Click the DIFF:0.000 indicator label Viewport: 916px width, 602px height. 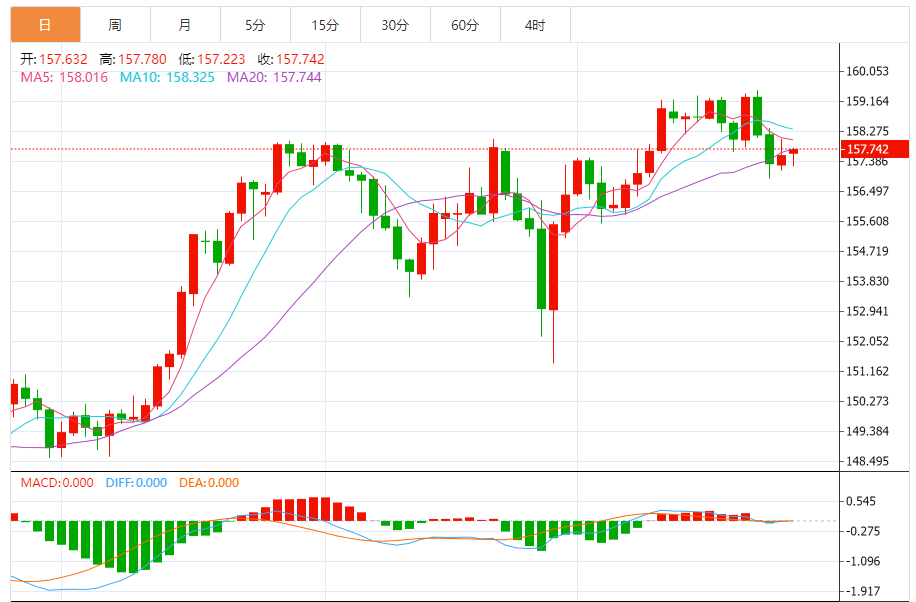(x=136, y=483)
